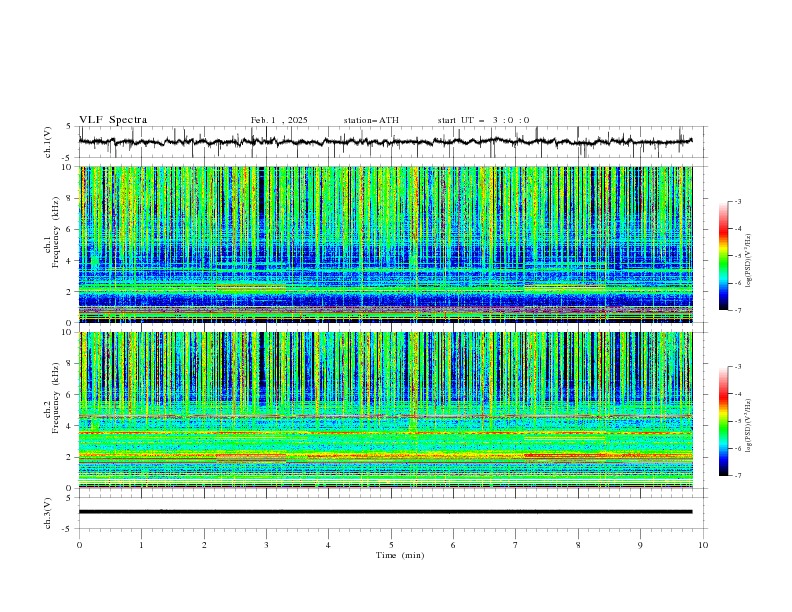Click the "ch.3(V)" axis label
792x612 pixels.
(48, 513)
